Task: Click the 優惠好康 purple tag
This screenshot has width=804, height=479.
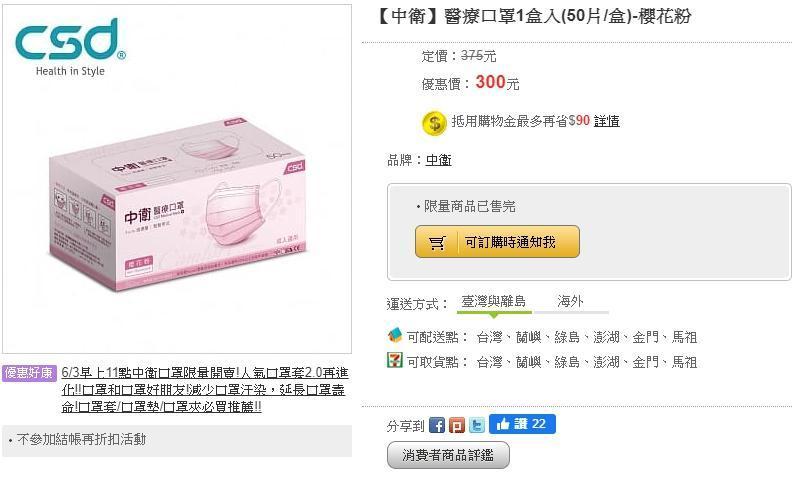Action: [29, 373]
